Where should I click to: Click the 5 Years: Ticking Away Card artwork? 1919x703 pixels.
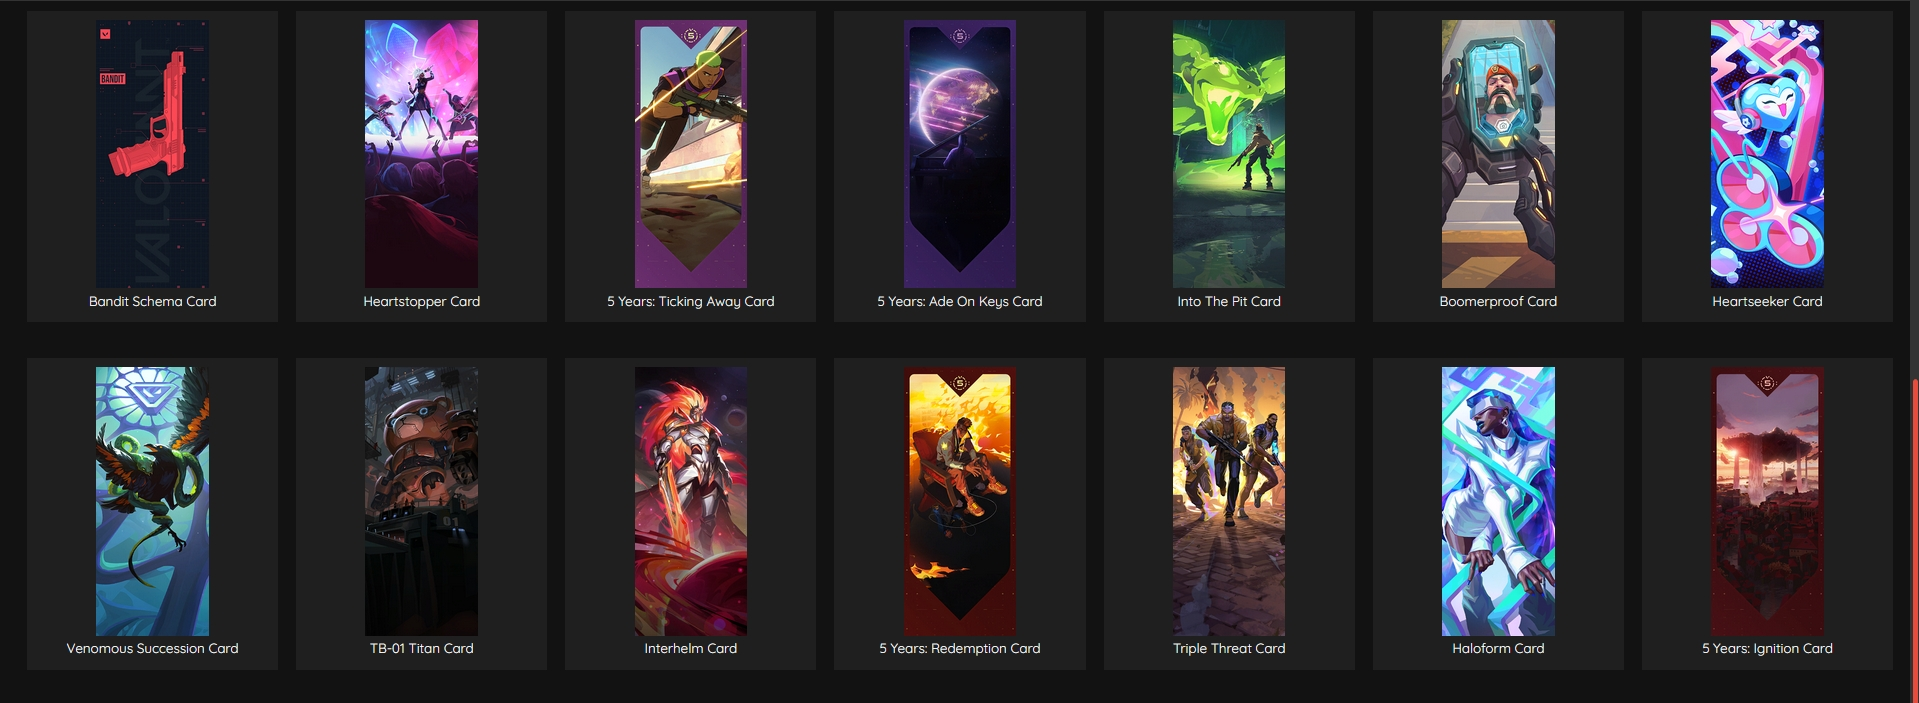691,154
